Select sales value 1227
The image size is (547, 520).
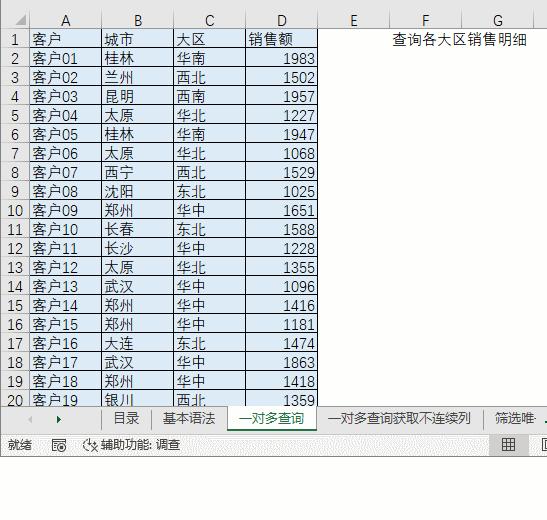(x=282, y=115)
